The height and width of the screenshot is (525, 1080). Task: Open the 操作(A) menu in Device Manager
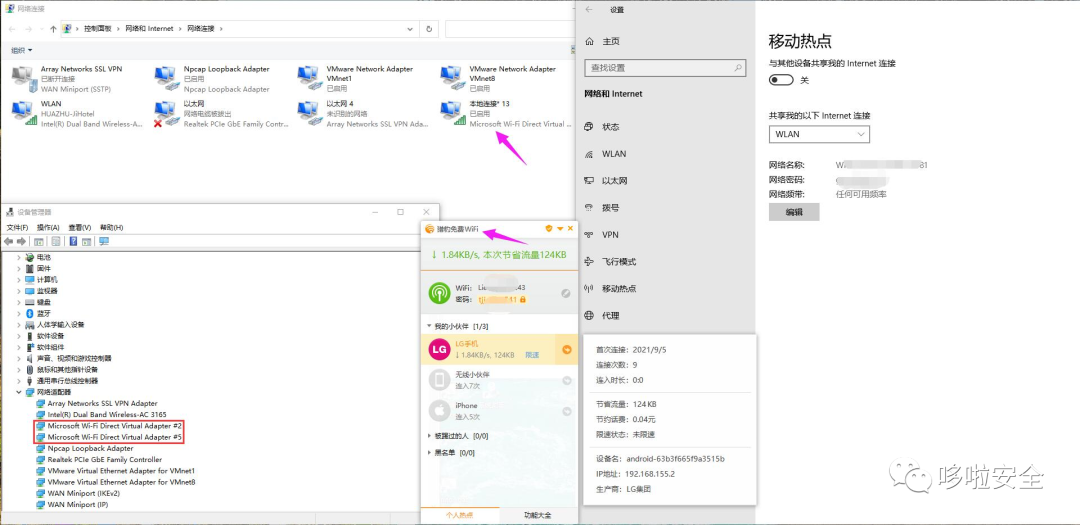pos(48,227)
